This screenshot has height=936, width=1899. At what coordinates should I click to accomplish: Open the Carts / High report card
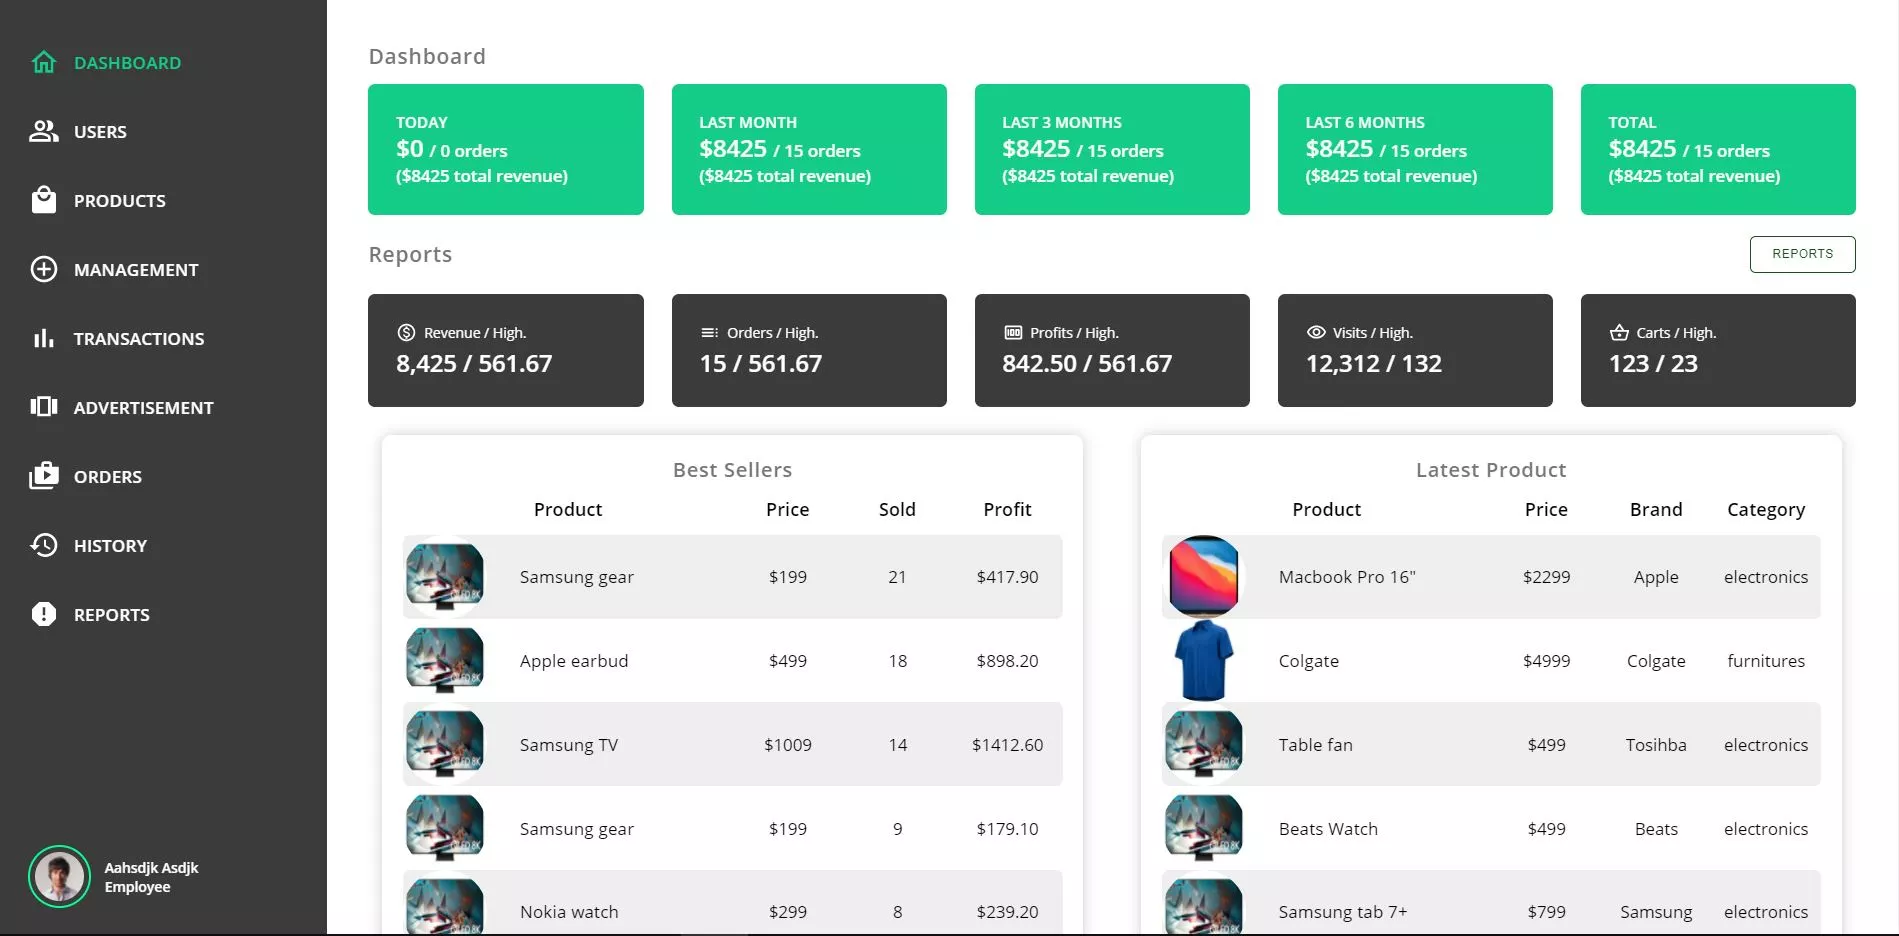[1717, 350]
